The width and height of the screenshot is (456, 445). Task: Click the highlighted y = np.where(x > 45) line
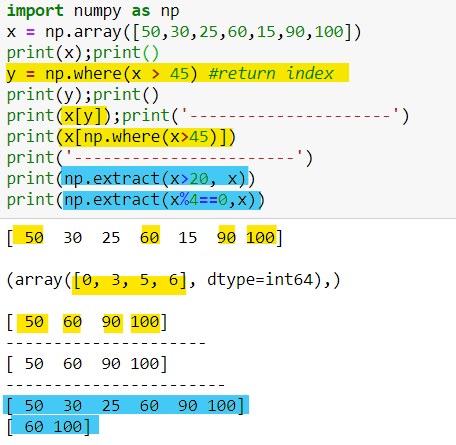tap(177, 73)
